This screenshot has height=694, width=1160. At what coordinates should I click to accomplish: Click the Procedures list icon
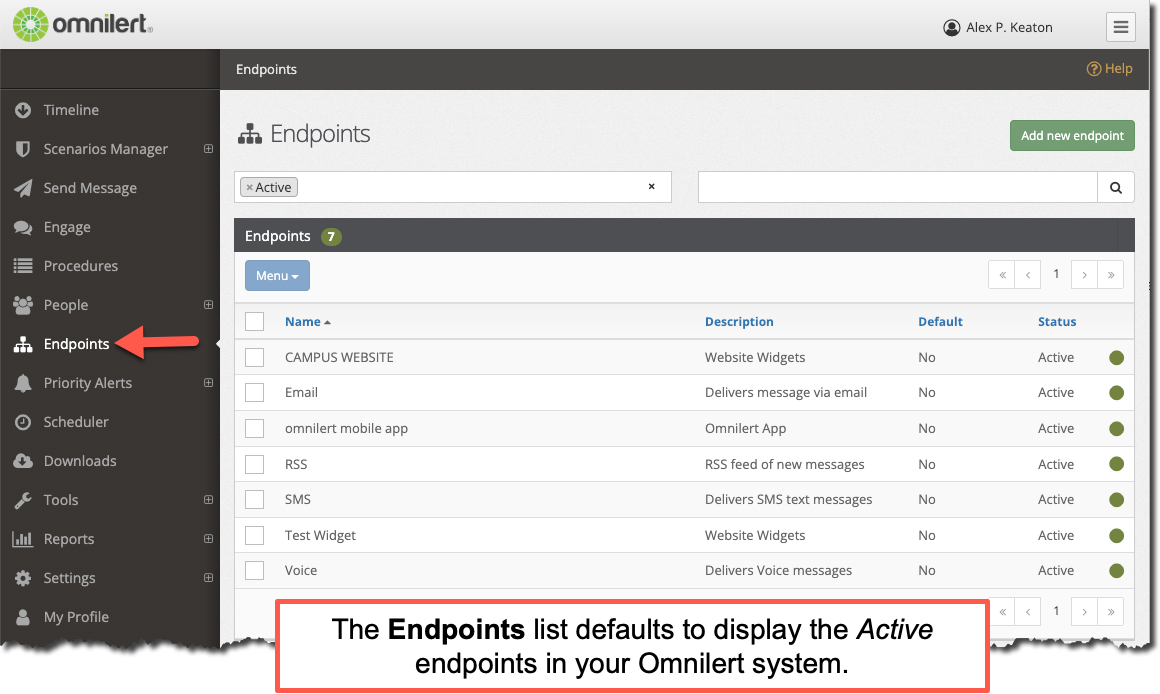click(x=23, y=266)
